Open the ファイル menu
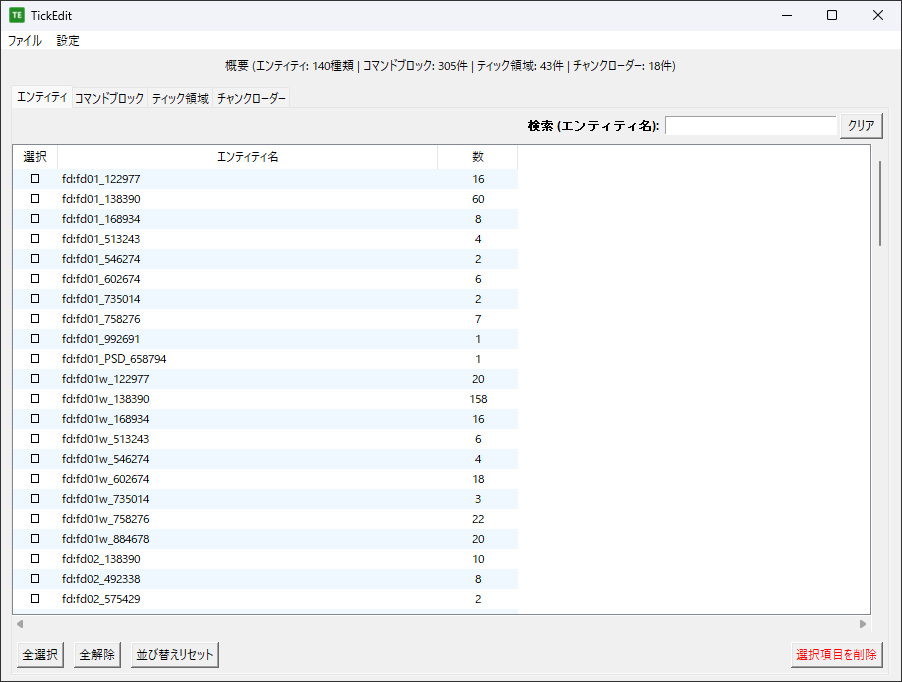Viewport: 902px width, 682px height. pos(25,41)
